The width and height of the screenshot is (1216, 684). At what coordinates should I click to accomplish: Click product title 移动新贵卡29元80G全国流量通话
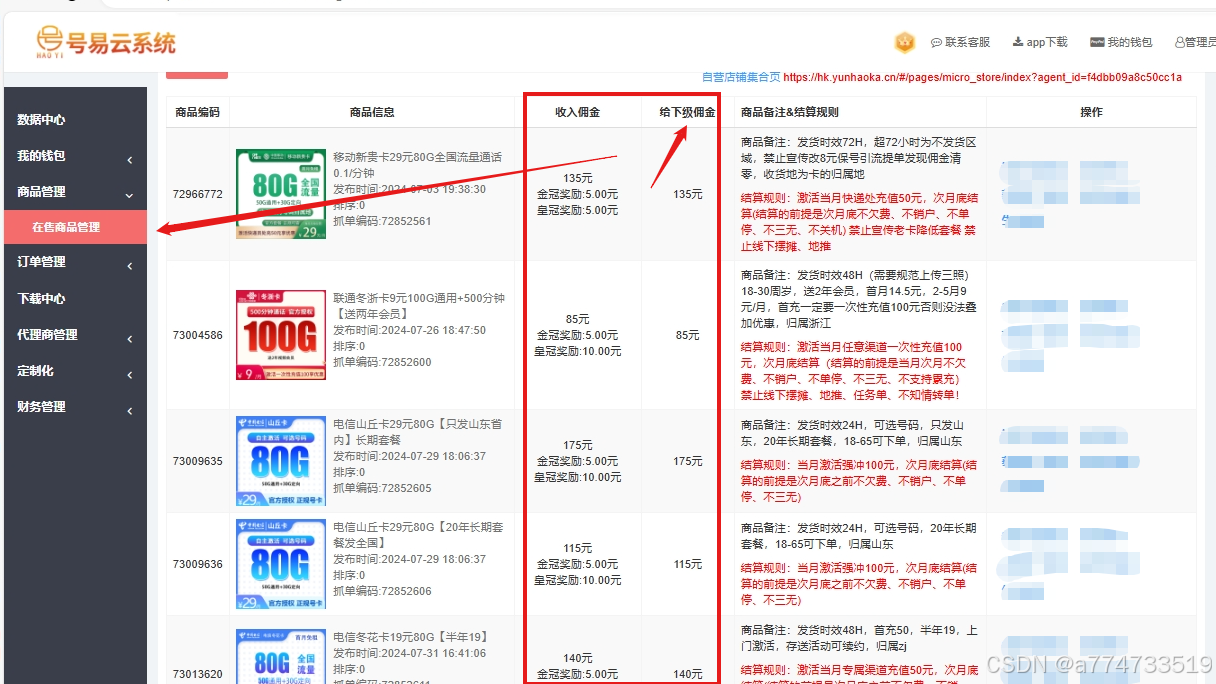417,165
